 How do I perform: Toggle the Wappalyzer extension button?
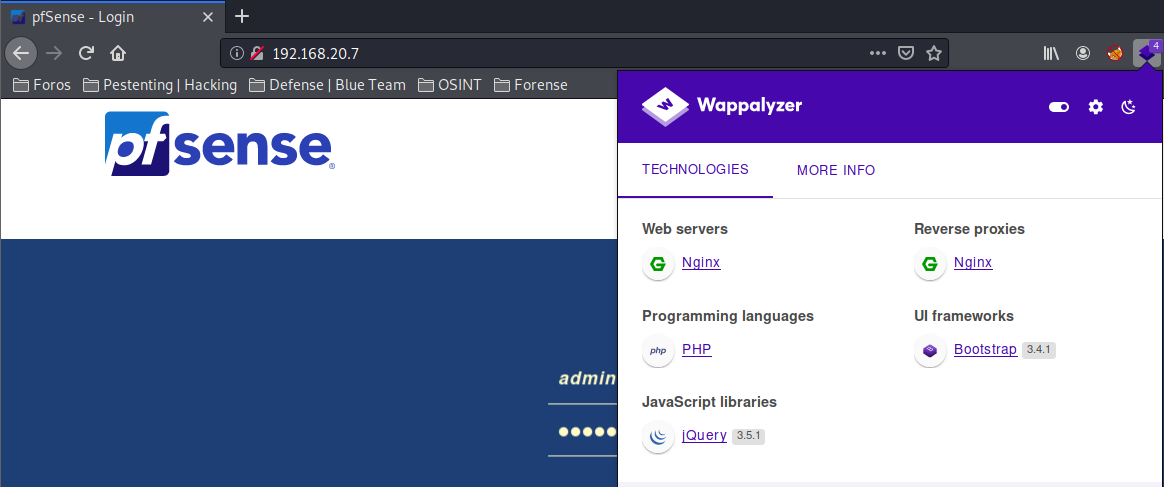[x=1148, y=53]
